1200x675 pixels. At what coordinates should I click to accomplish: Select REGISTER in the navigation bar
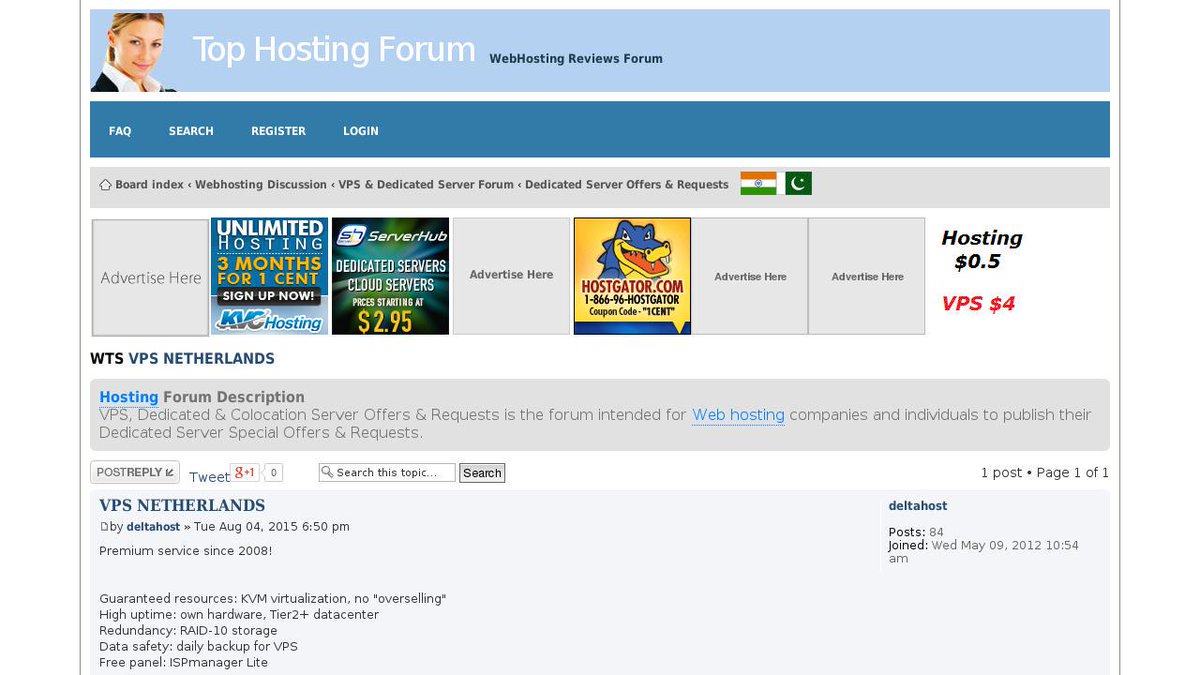[278, 130]
